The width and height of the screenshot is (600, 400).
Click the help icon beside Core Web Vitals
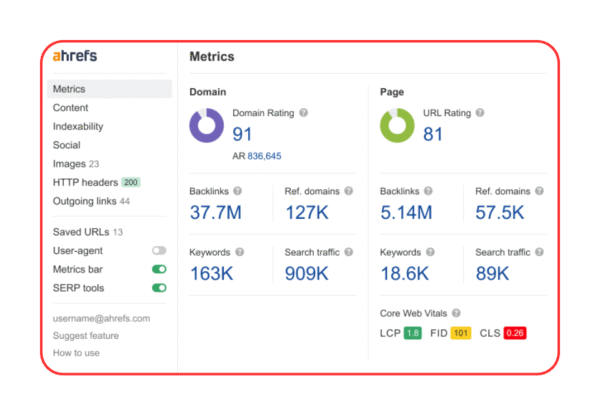457,313
